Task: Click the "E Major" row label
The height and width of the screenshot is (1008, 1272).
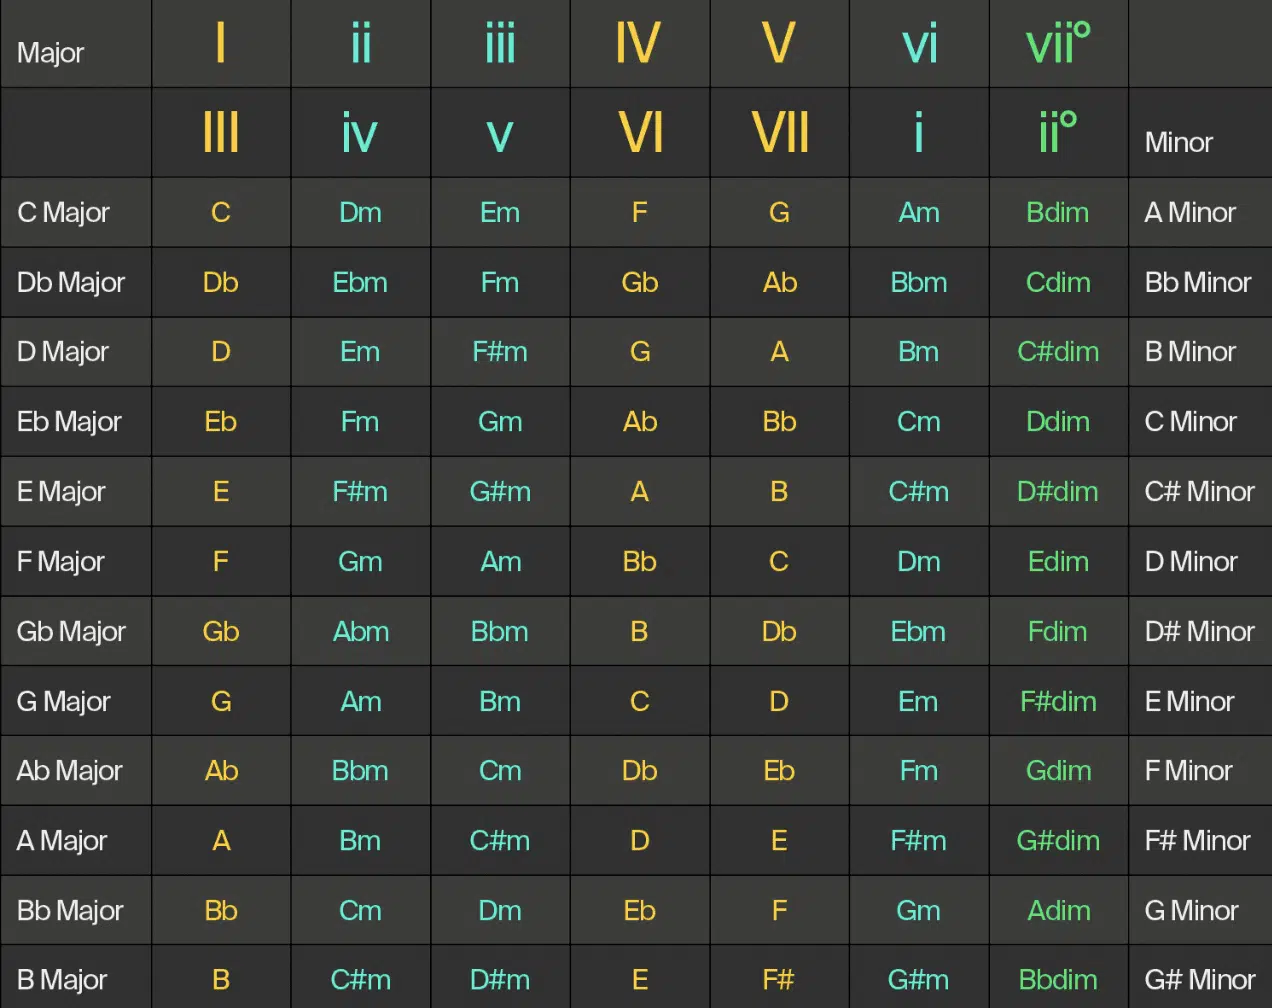Action: [x=61, y=492]
